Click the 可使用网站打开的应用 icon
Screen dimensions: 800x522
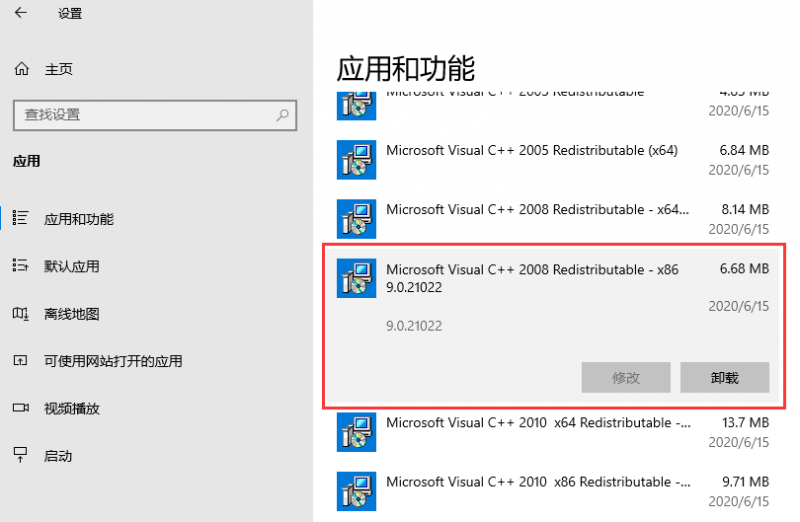click(x=20, y=361)
